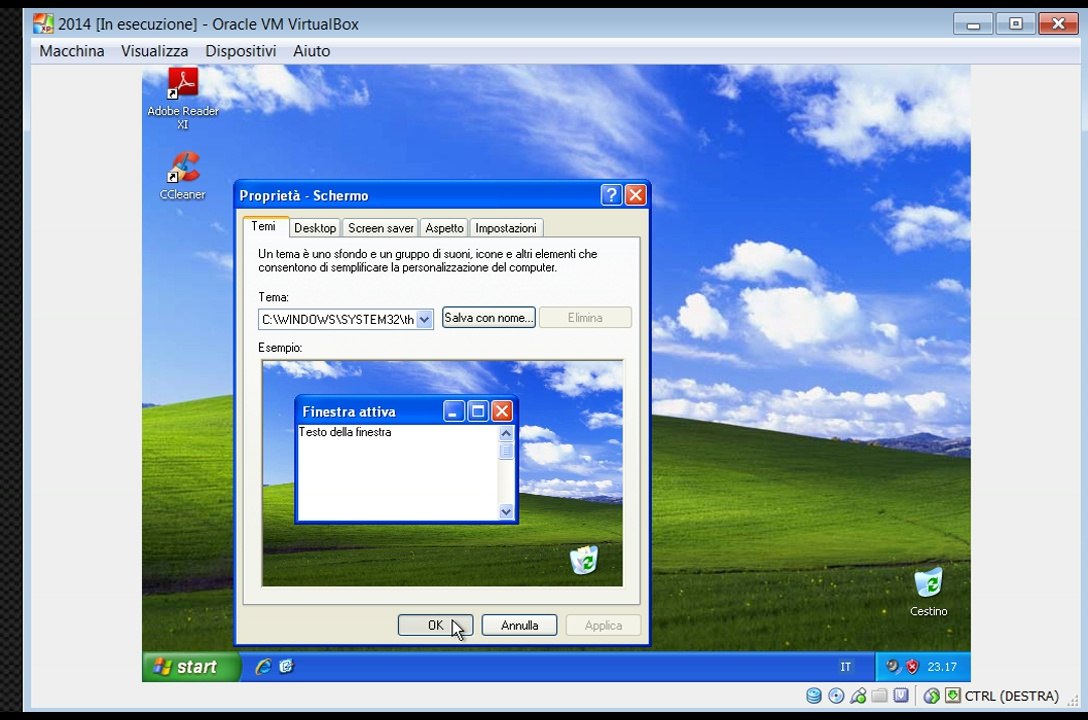This screenshot has width=1088, height=720.
Task: Click recycle bin in theme preview
Action: (x=584, y=560)
